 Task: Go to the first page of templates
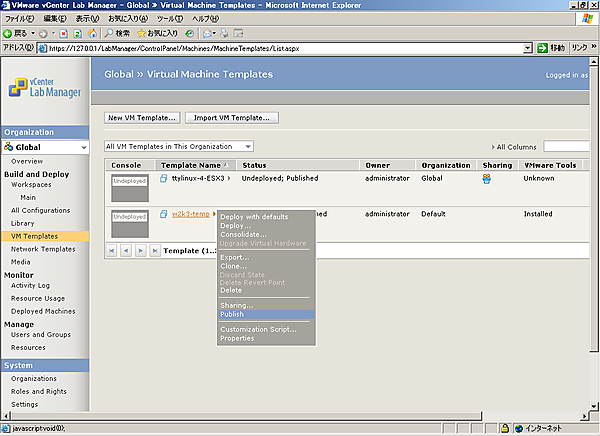pyautogui.click(x=111, y=250)
